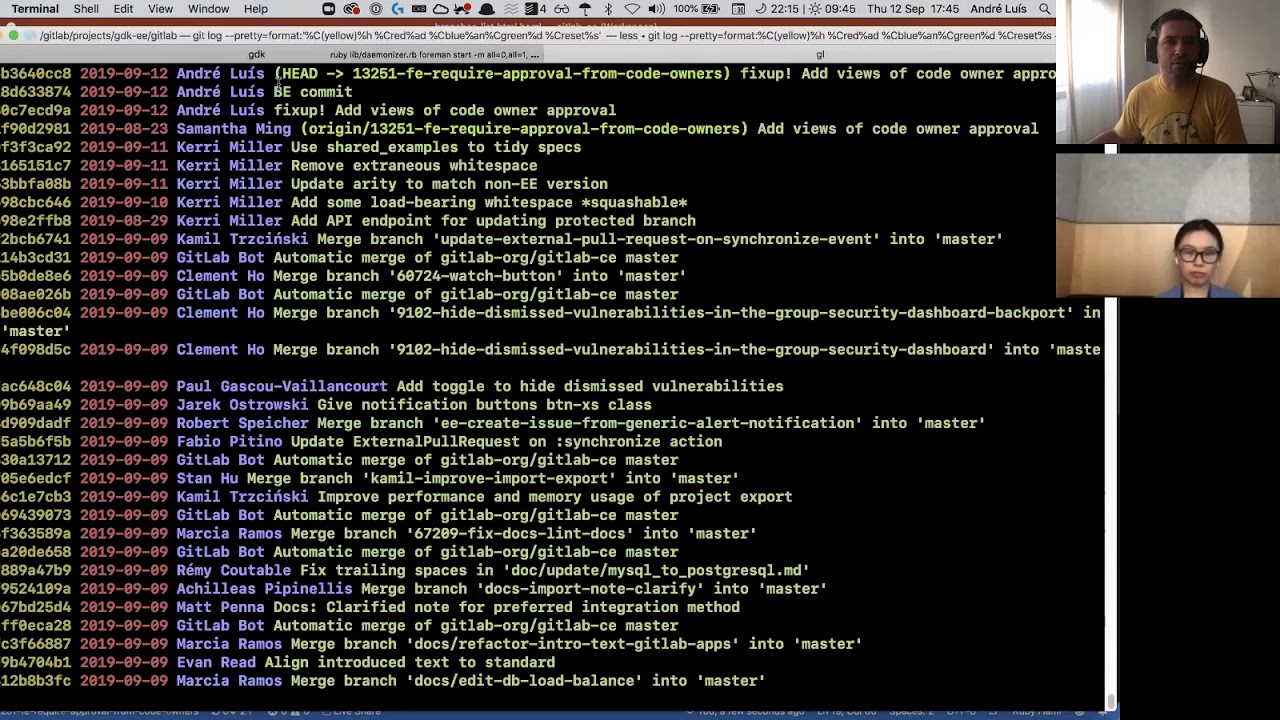Open the volume control icon

656,9
